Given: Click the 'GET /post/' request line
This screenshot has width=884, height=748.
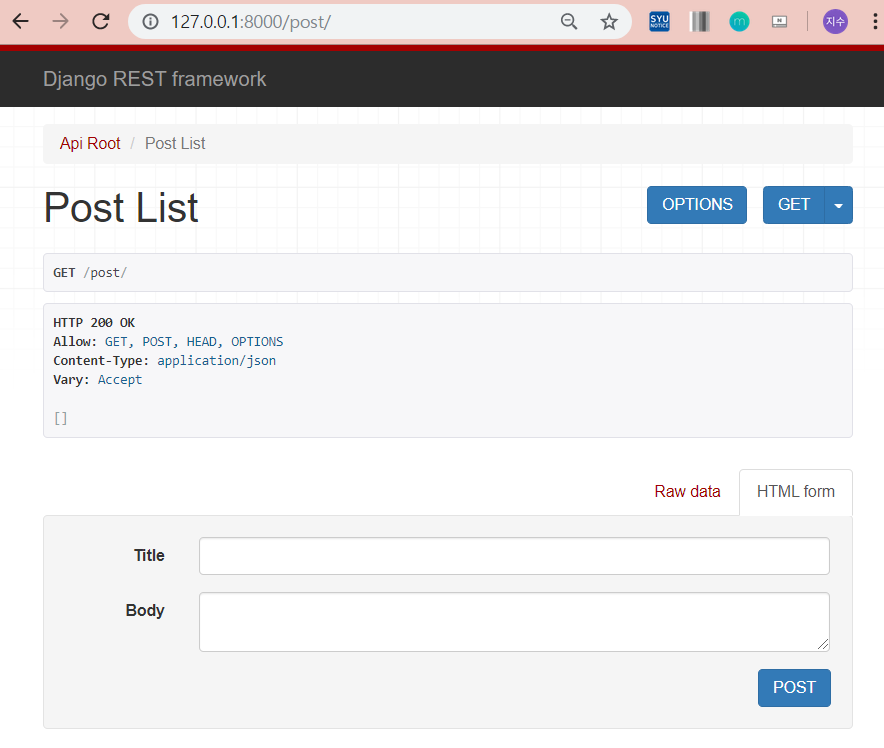Looking at the screenshot, I should pyautogui.click(x=90, y=273).
